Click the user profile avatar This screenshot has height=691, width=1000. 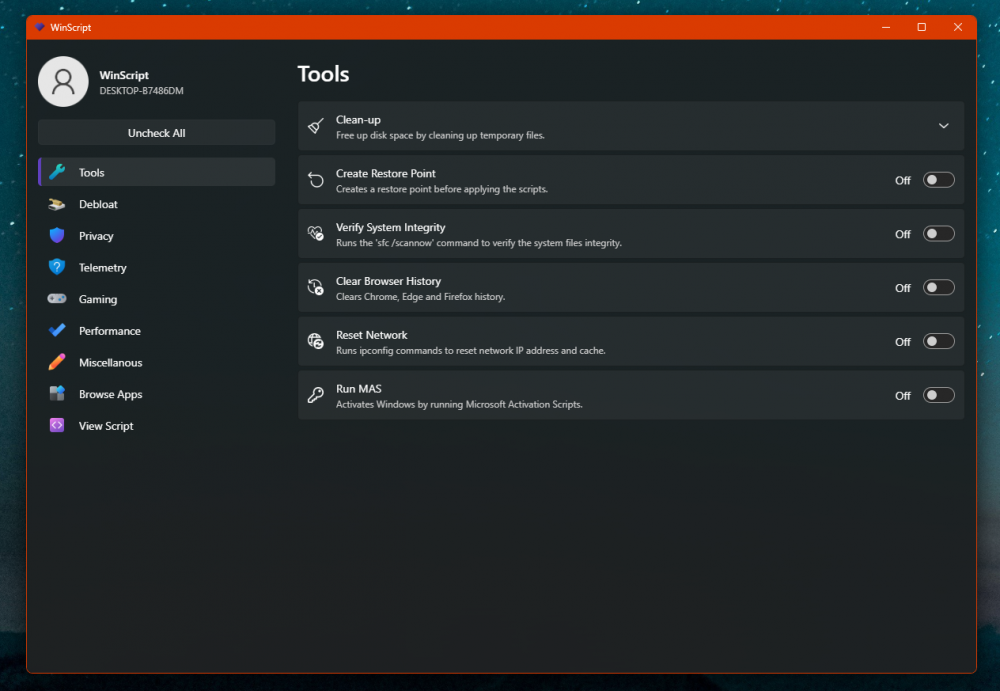coord(63,82)
